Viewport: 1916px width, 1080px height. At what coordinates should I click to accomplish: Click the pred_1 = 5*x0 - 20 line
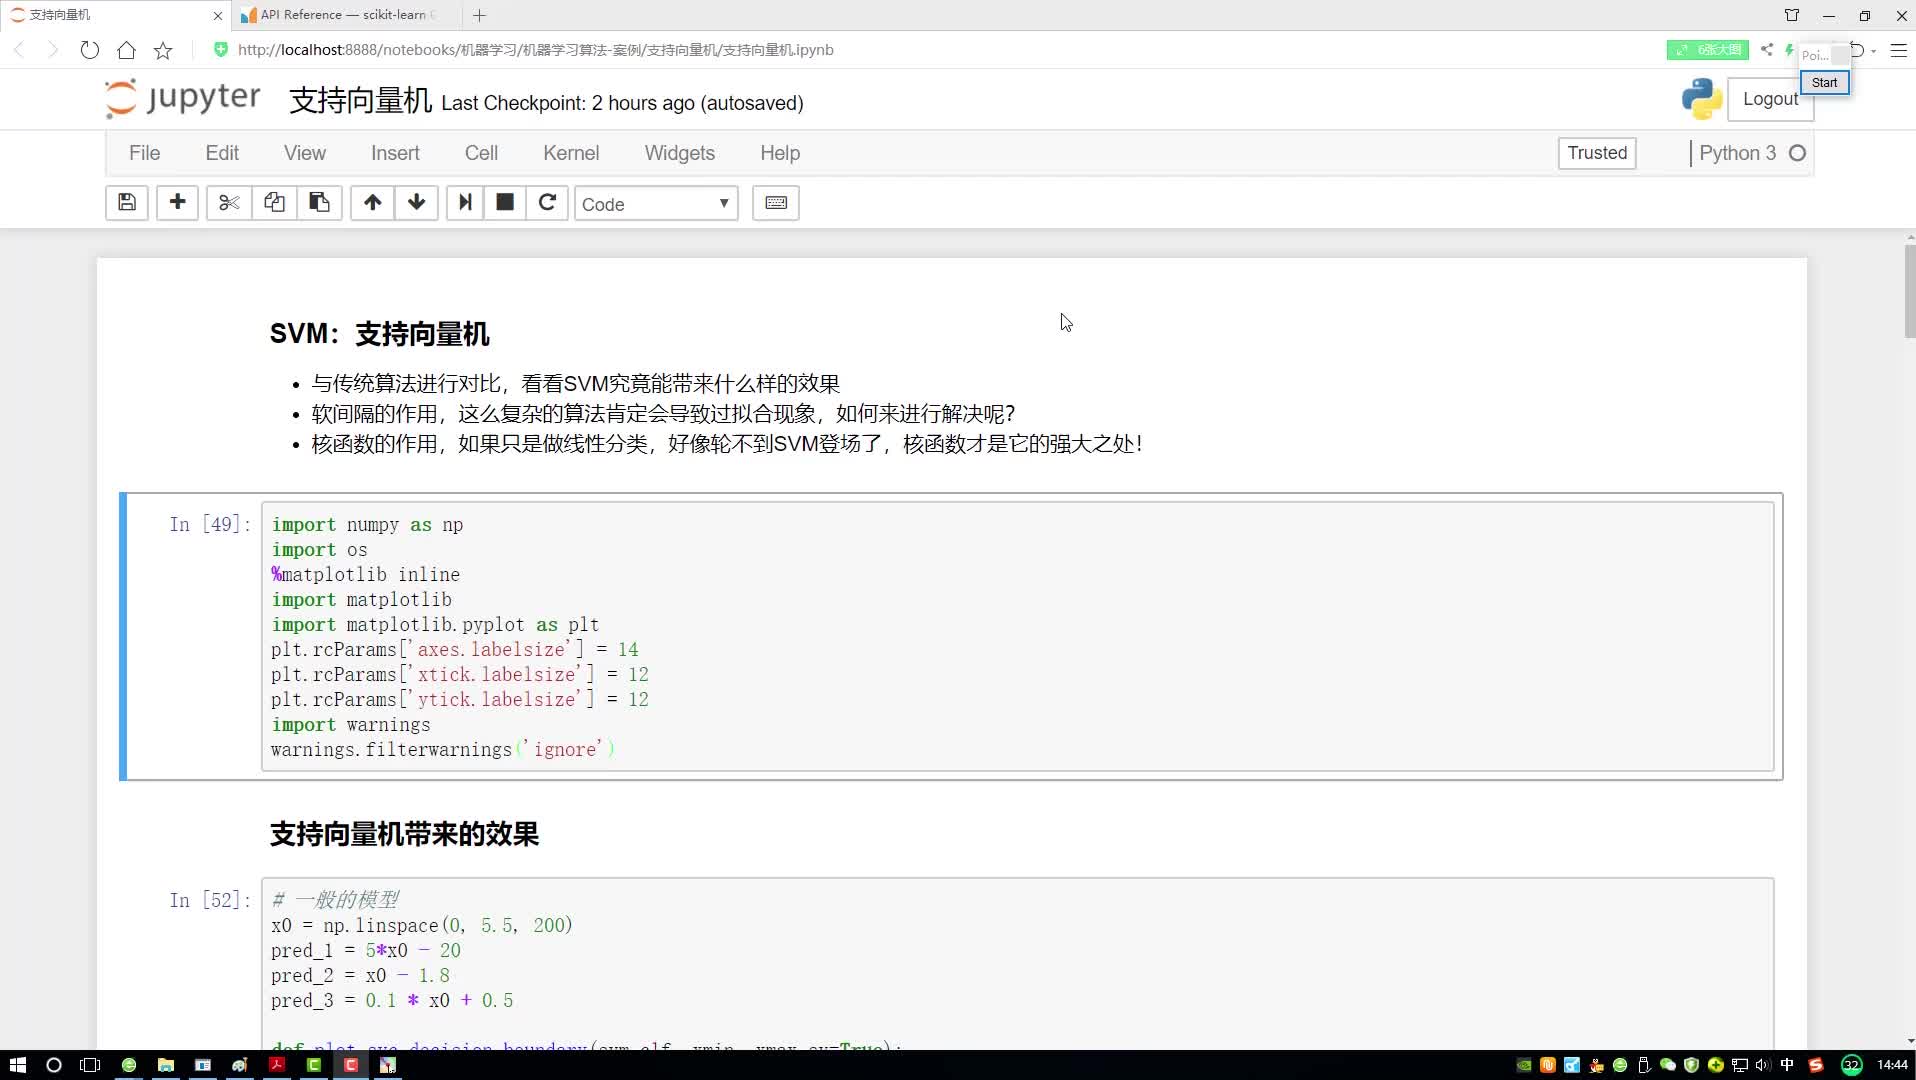point(365,951)
